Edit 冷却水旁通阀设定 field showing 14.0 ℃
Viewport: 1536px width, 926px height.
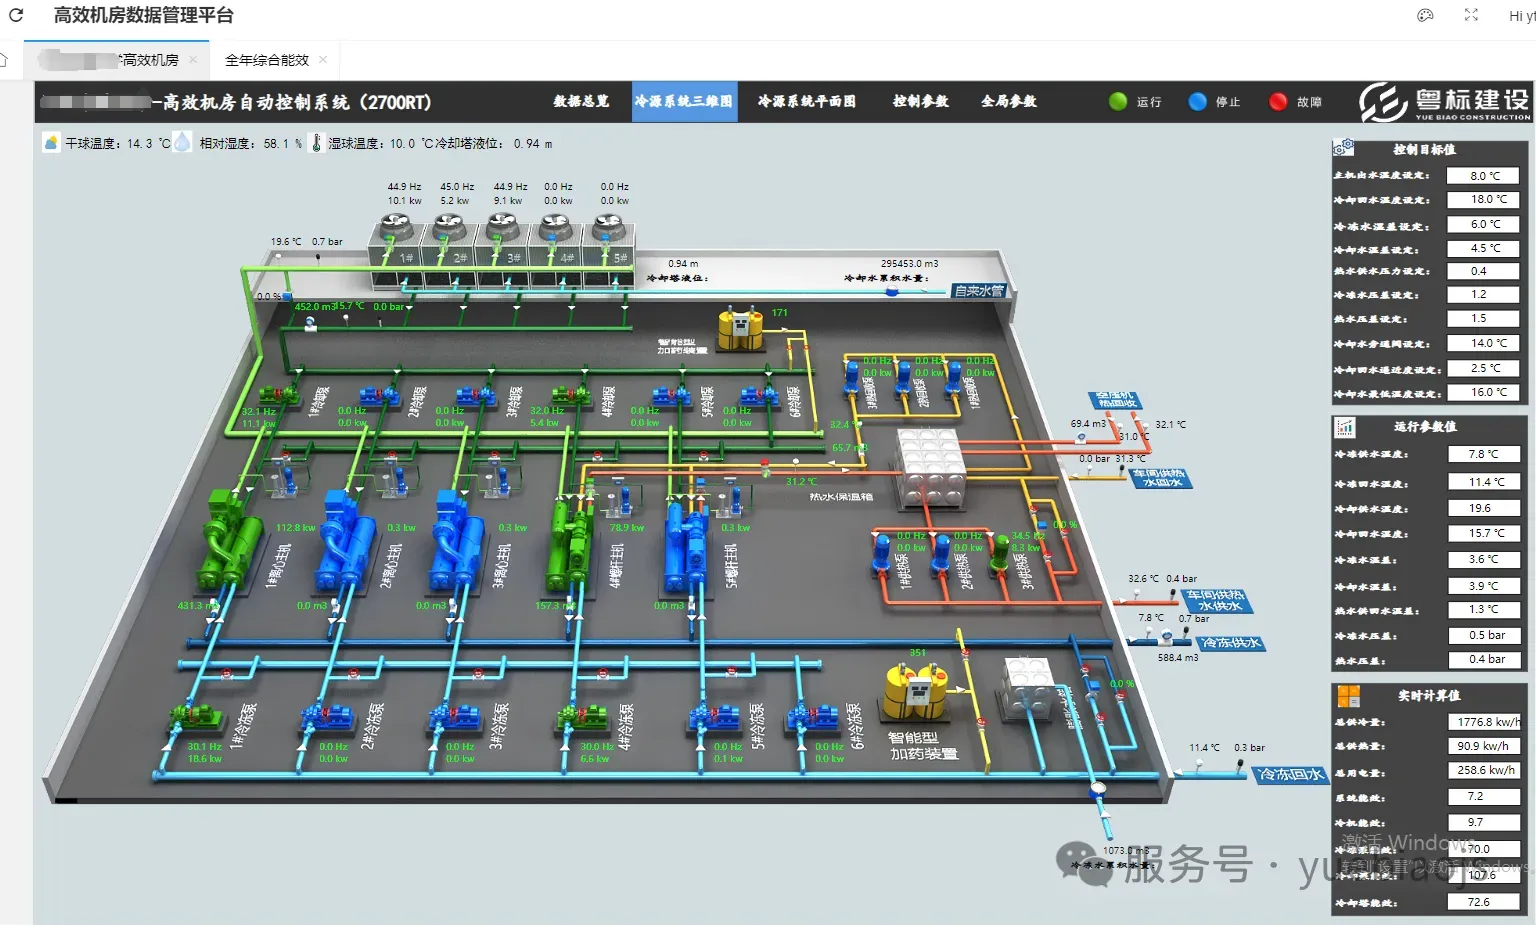1483,343
